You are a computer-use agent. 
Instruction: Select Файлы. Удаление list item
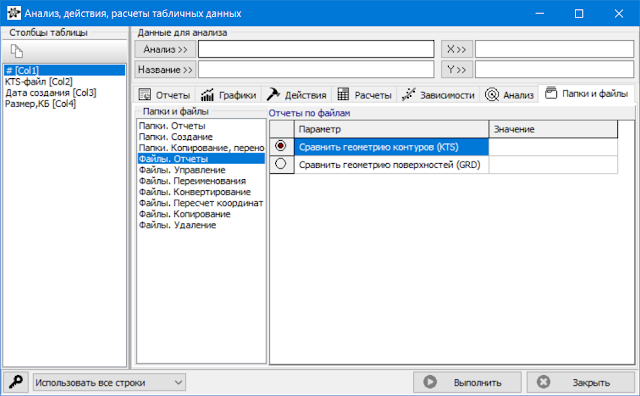click(201, 225)
